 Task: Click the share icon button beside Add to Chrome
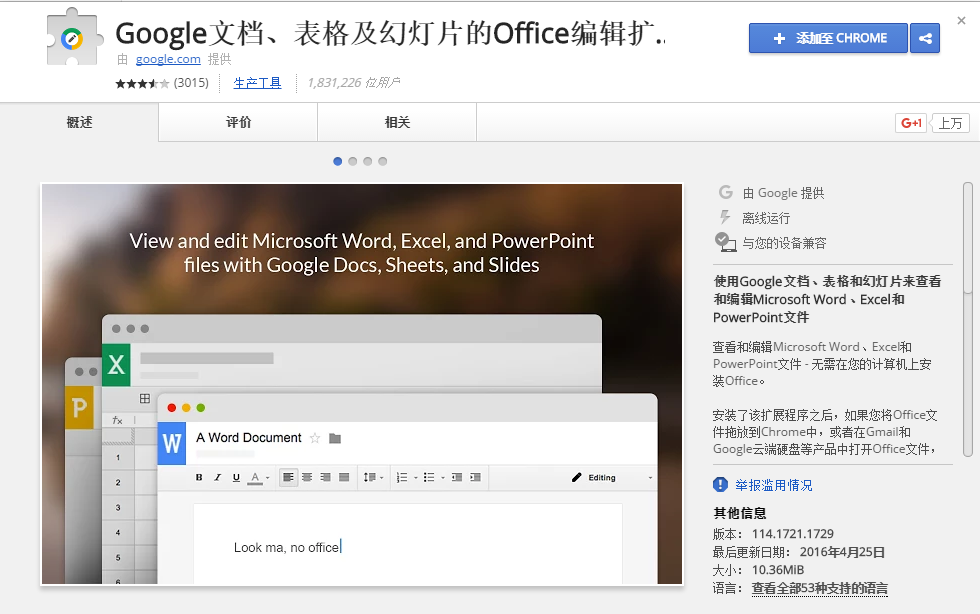click(x=925, y=38)
